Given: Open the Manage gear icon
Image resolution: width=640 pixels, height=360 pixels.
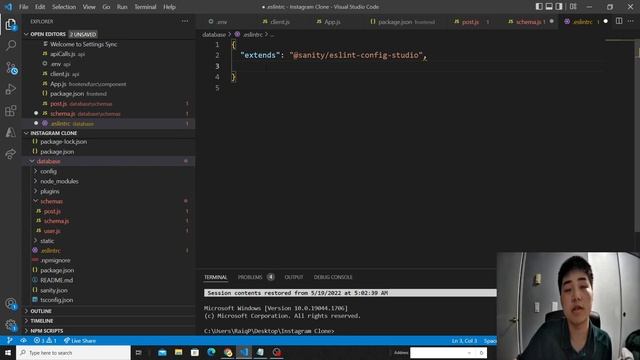Looking at the screenshot, I should (11, 325).
